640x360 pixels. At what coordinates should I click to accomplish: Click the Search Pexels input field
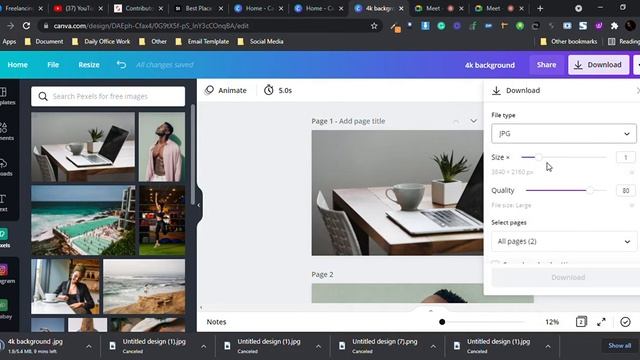pyautogui.click(x=108, y=96)
